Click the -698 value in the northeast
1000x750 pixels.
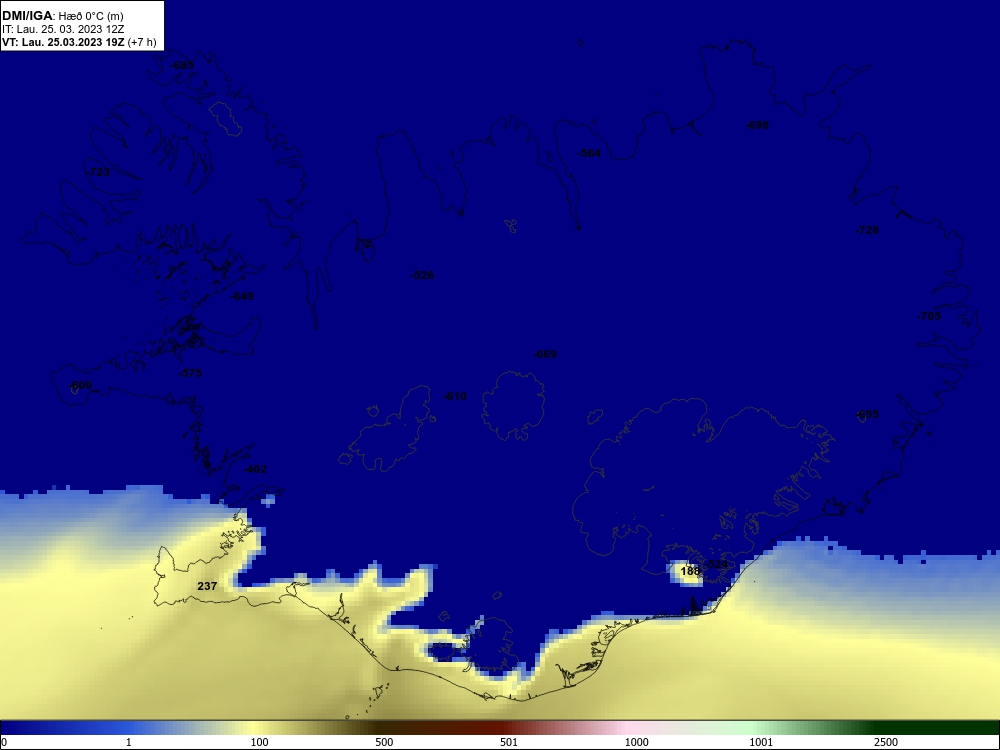[x=757, y=125]
